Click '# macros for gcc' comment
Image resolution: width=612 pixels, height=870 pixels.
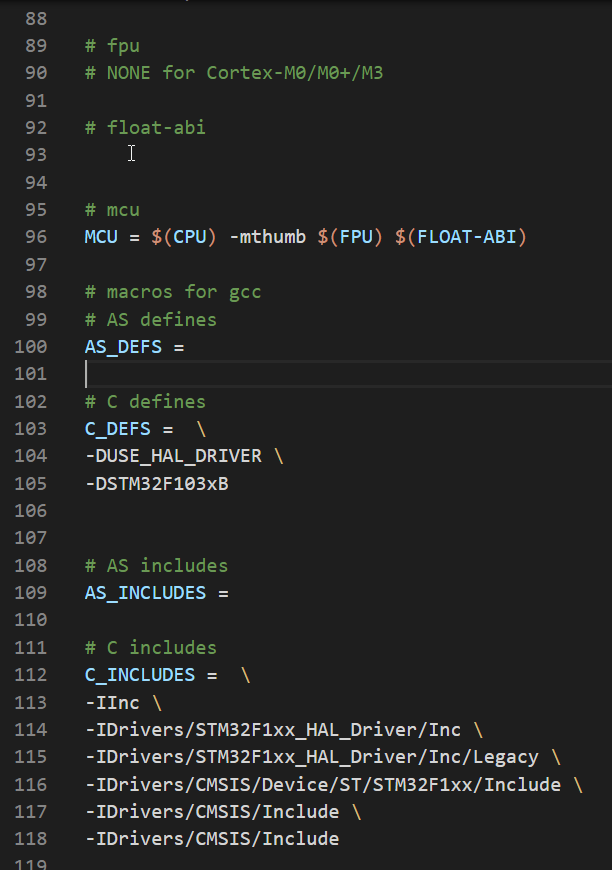[x=173, y=292]
